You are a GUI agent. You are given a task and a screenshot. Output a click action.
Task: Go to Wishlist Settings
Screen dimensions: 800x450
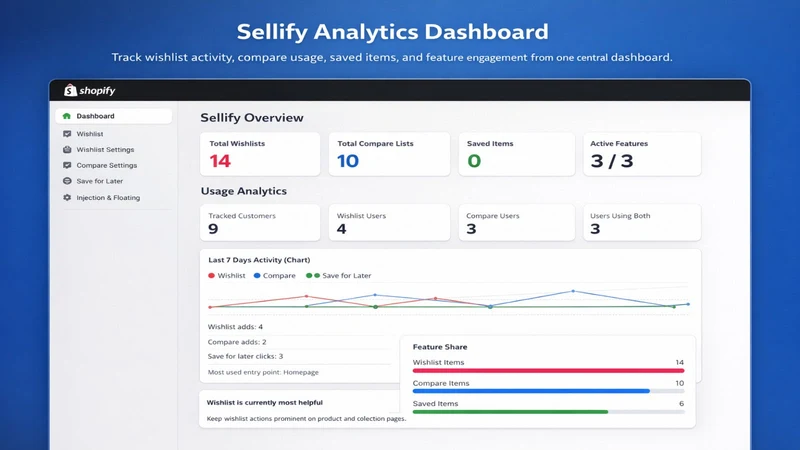coord(105,149)
